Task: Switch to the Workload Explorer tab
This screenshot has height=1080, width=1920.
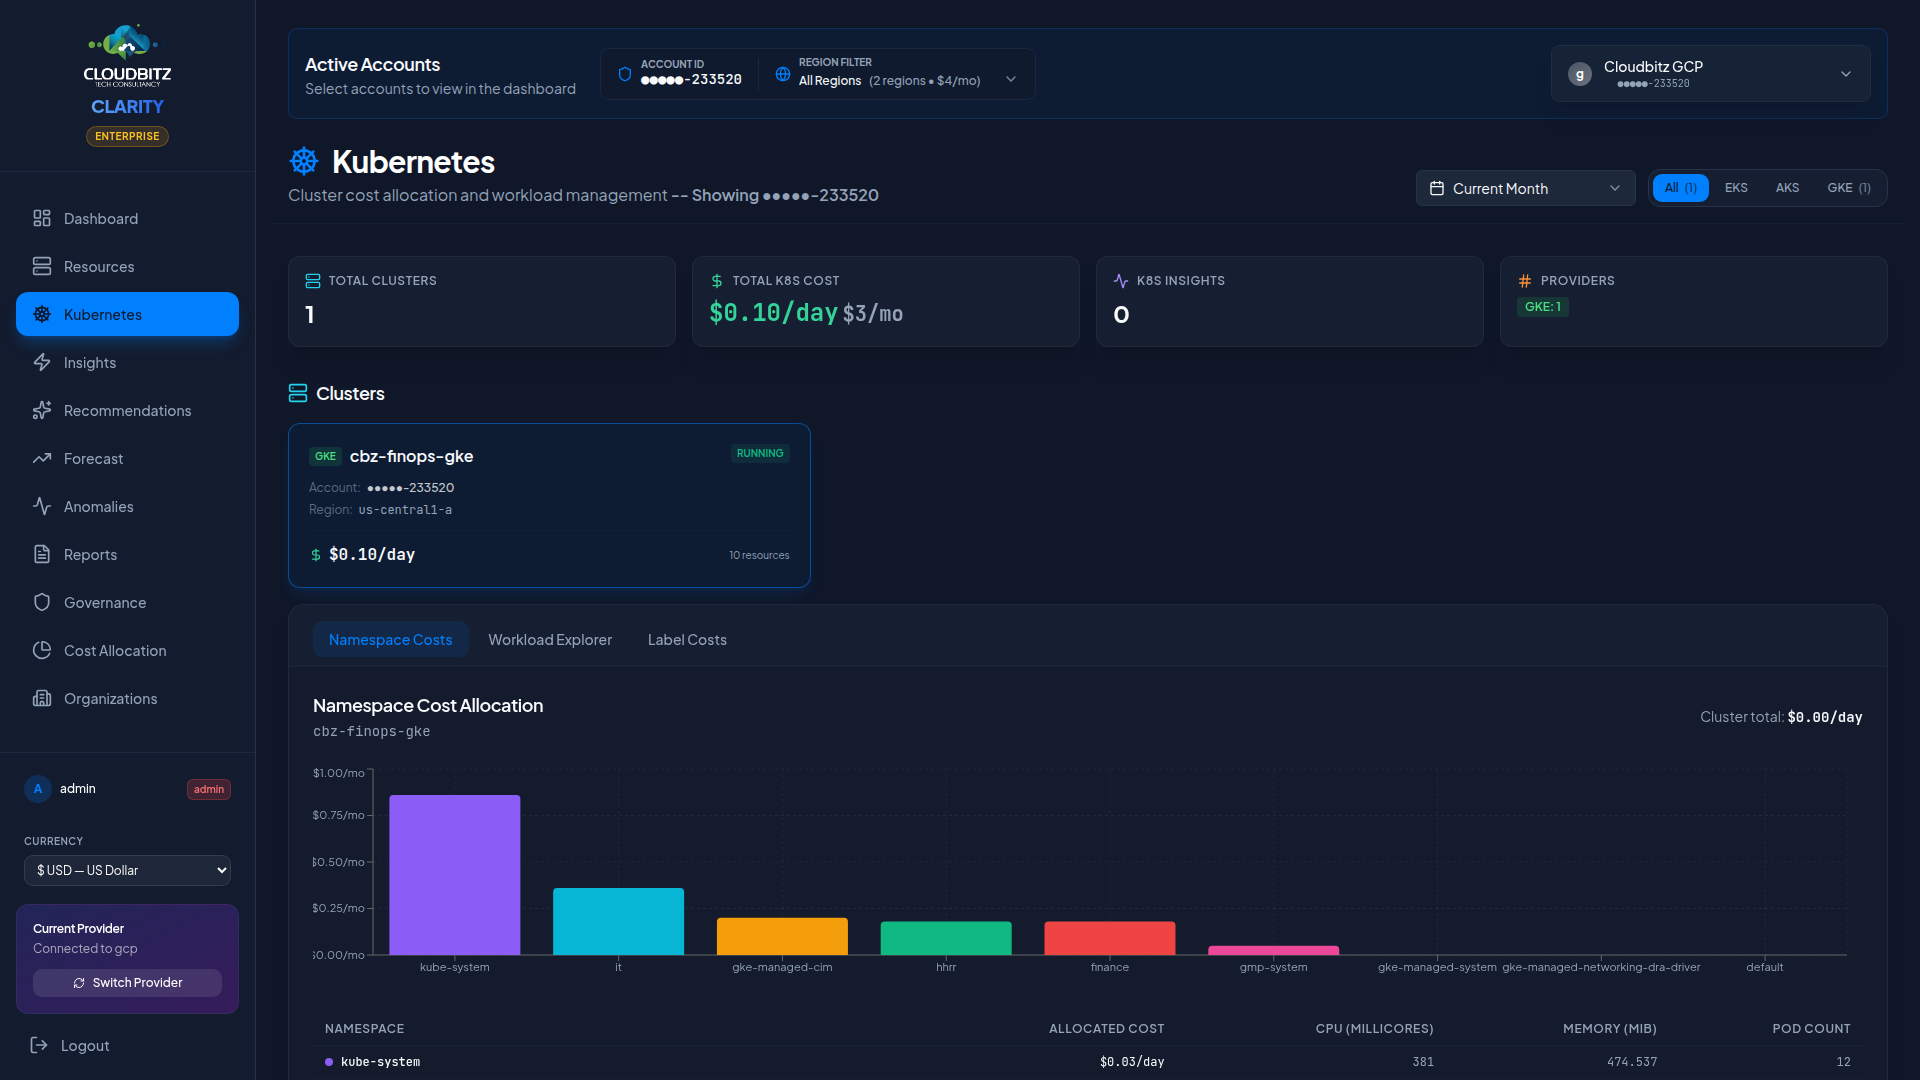Action: 550,640
